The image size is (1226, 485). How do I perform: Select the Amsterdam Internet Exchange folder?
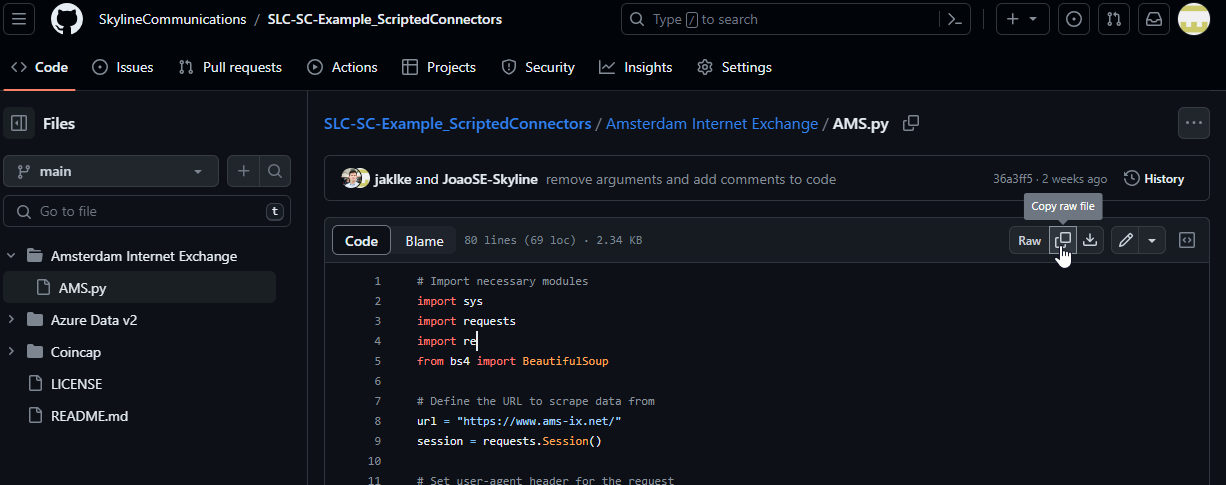(x=144, y=256)
